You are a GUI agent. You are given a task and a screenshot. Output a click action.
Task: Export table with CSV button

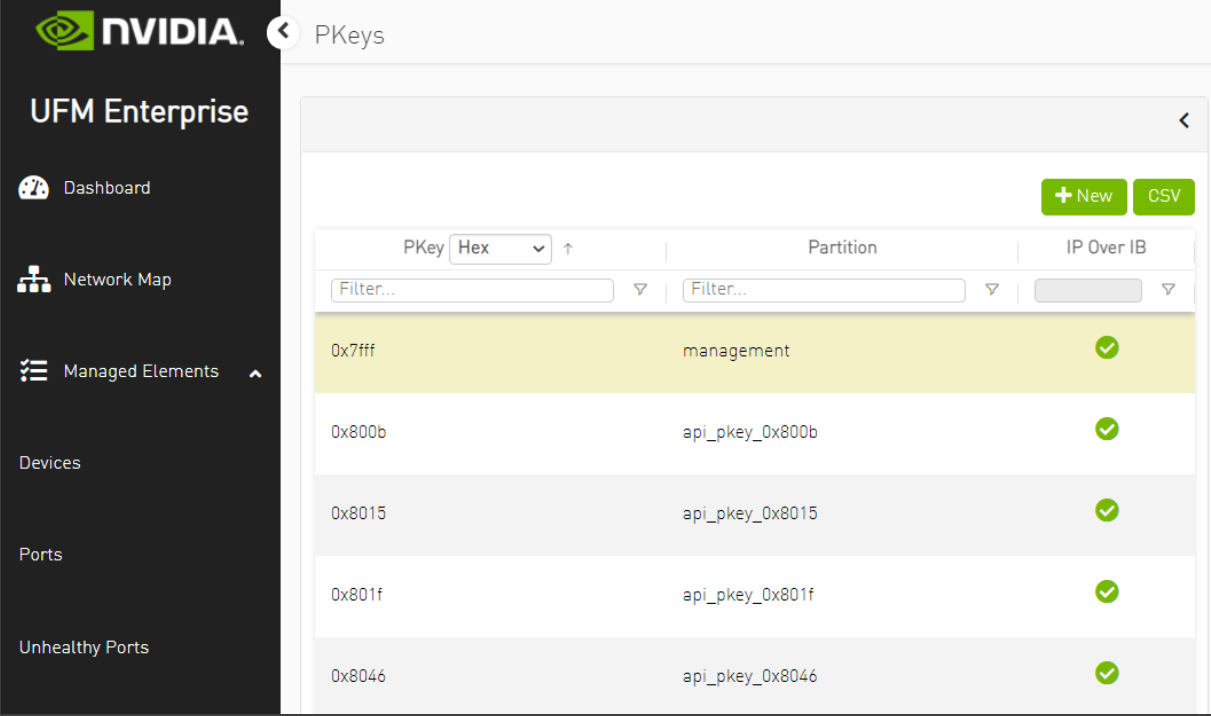click(1163, 197)
